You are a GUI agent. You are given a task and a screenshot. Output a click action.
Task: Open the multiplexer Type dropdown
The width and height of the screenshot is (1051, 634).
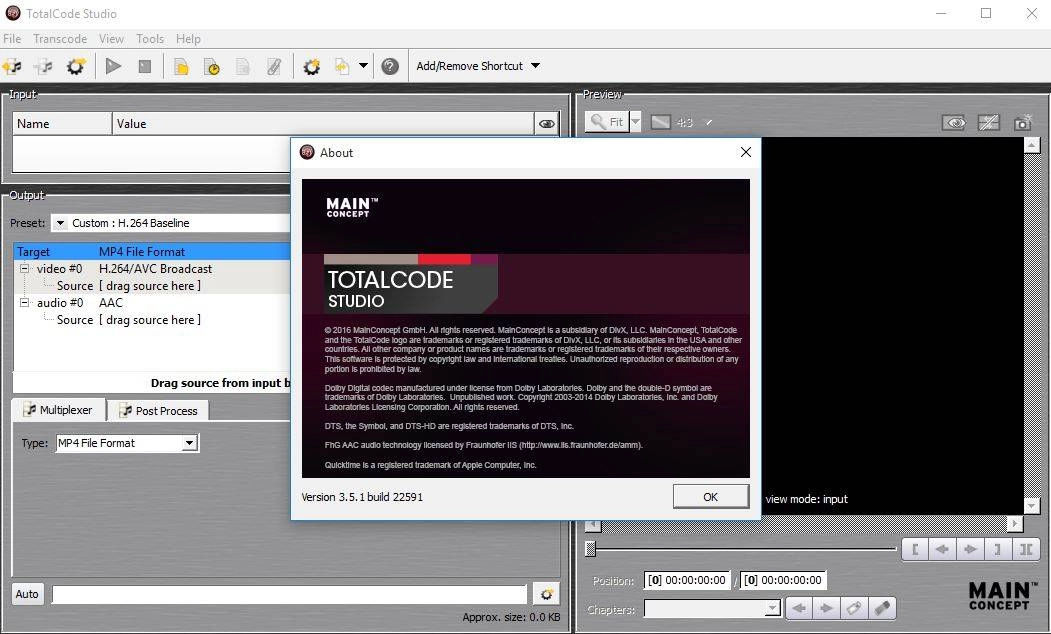(190, 443)
